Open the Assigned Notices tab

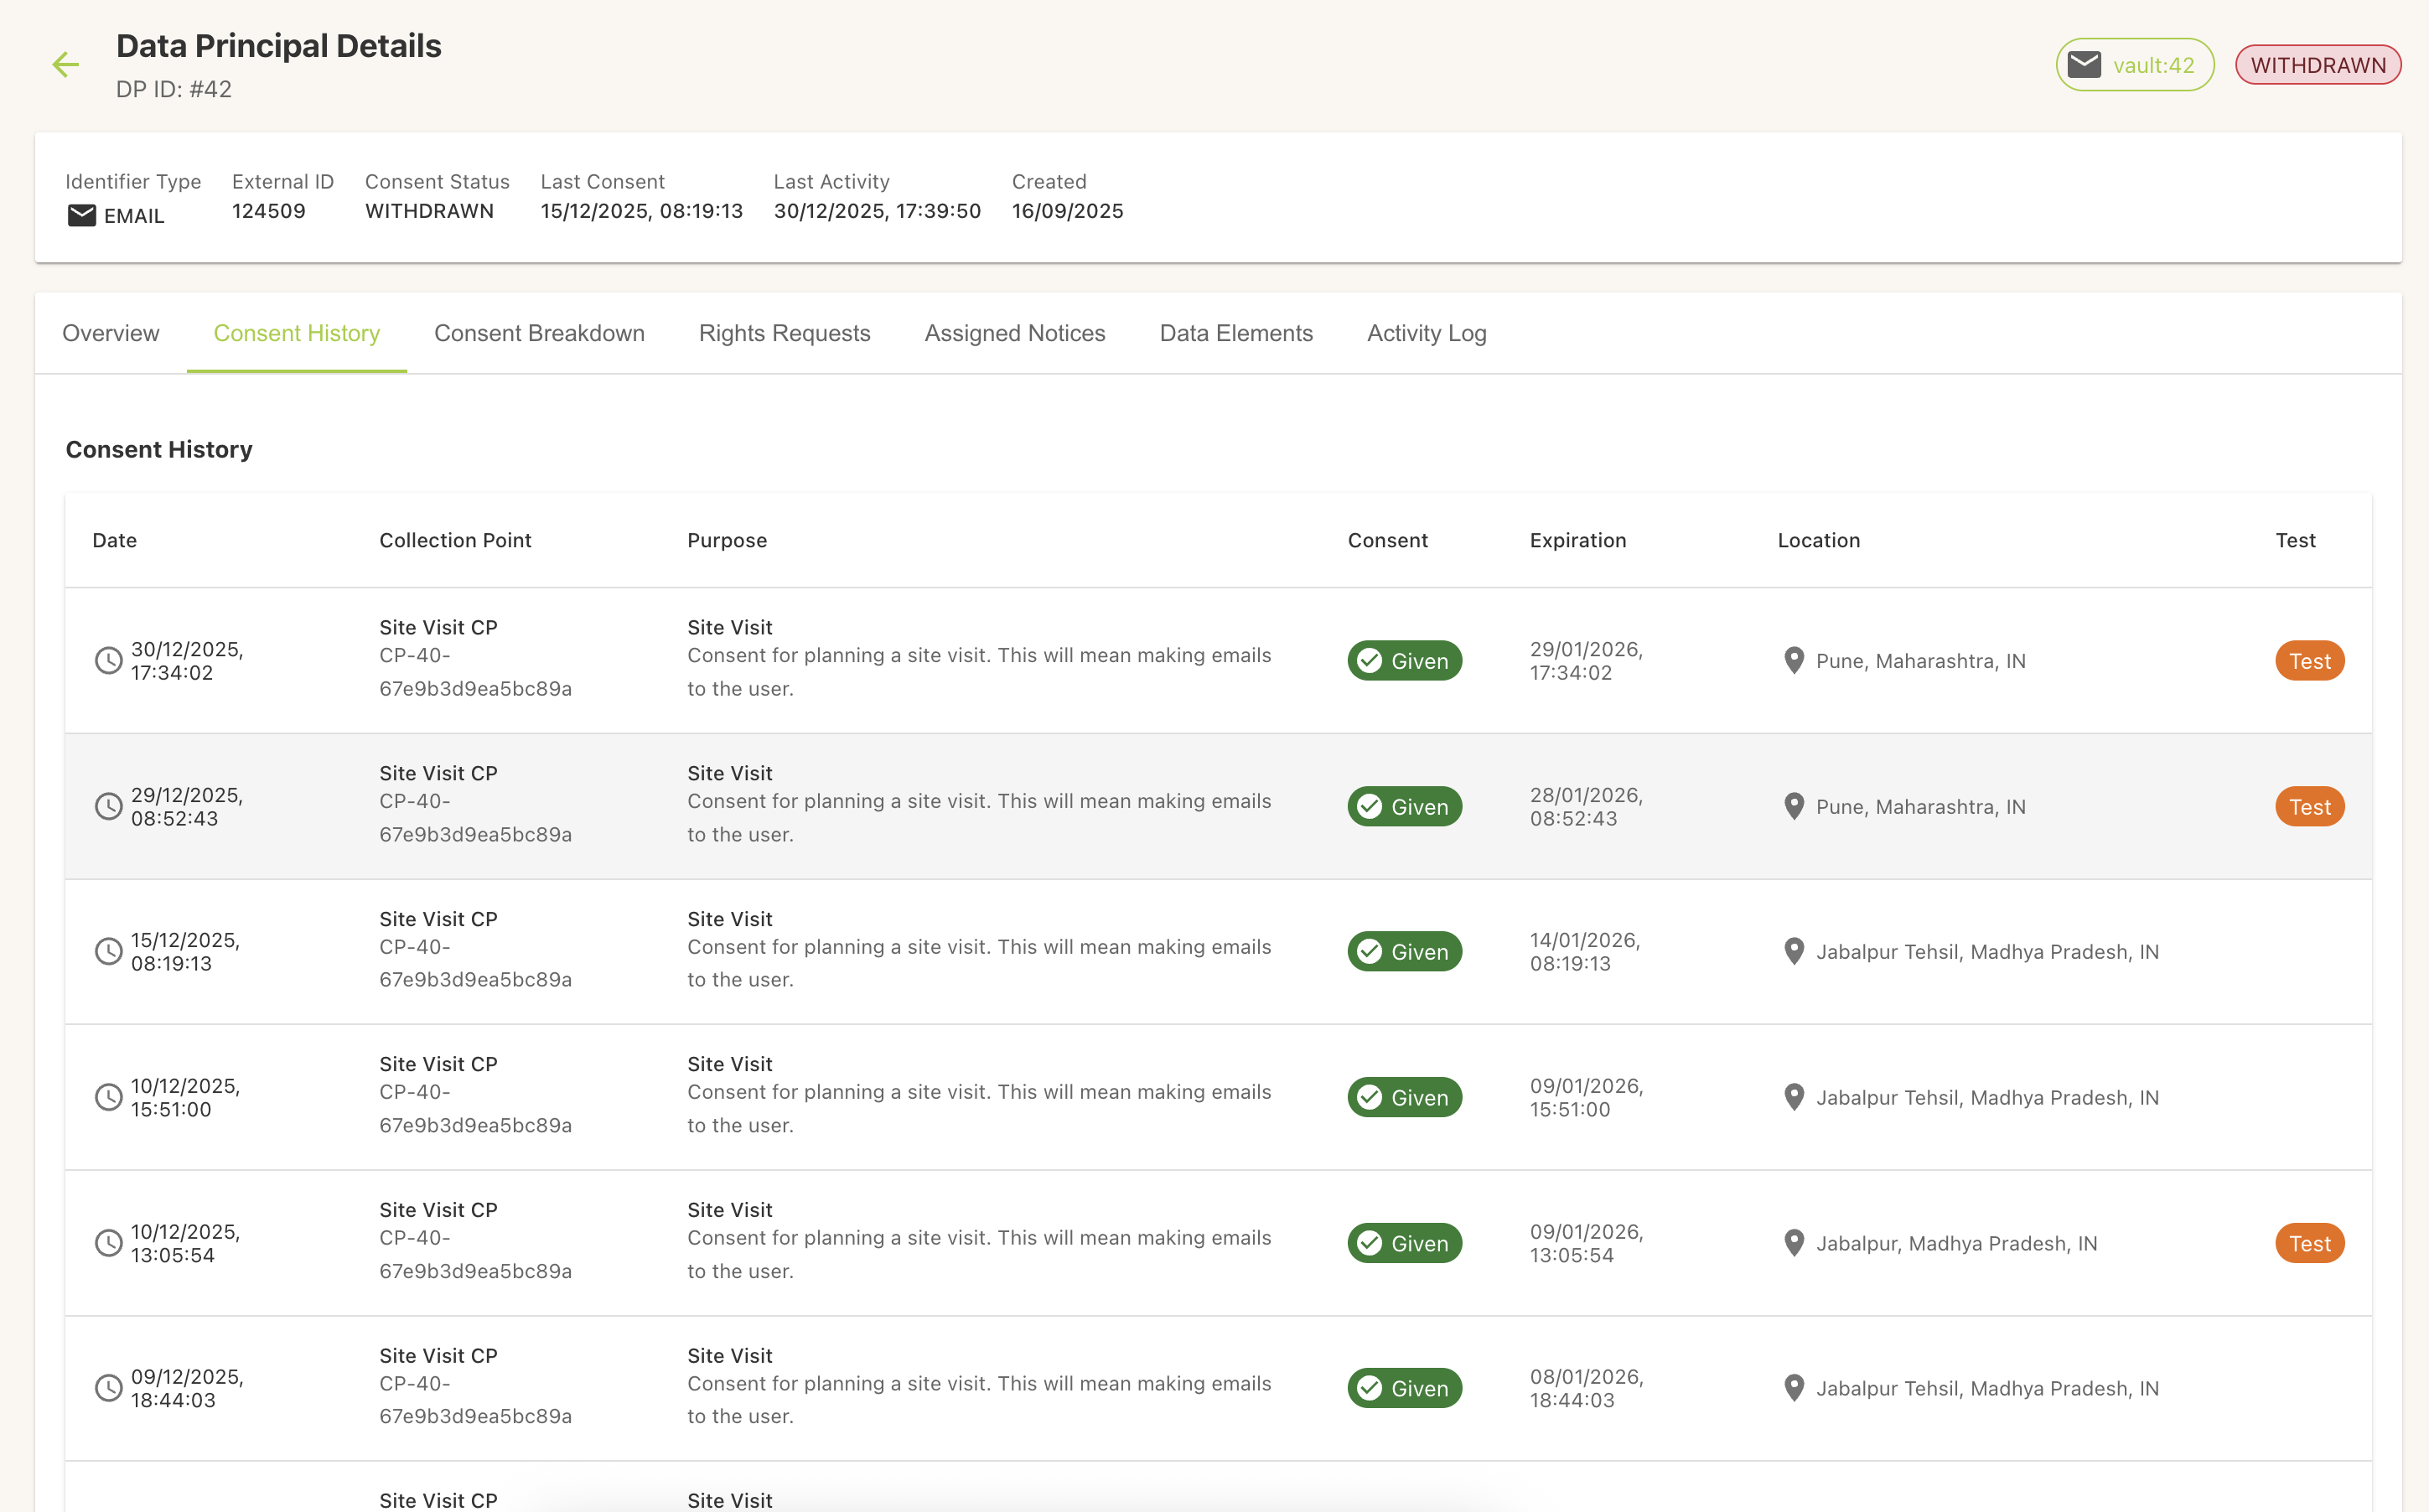pos(1014,333)
